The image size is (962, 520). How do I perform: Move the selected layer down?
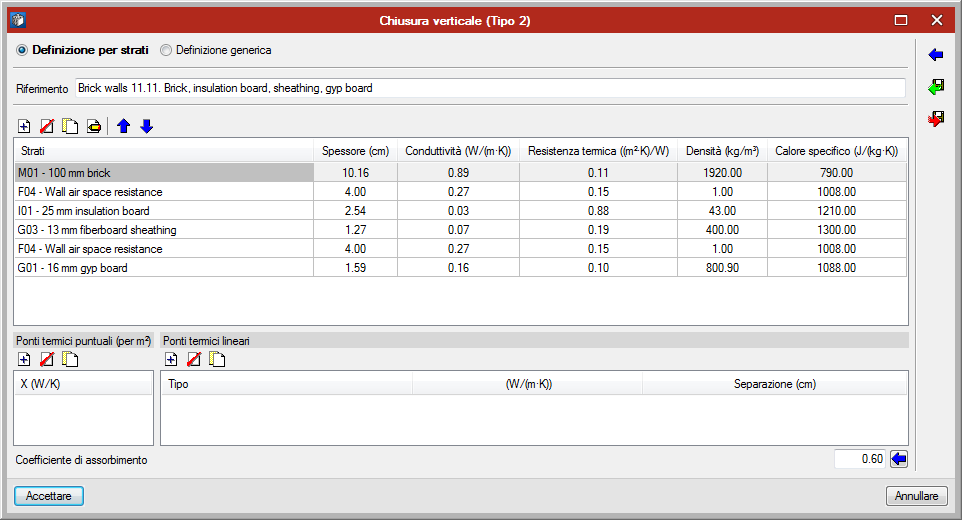coord(147,126)
